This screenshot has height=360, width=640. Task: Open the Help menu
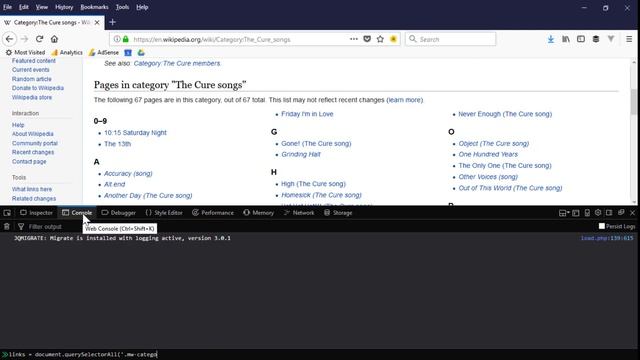point(142,7)
